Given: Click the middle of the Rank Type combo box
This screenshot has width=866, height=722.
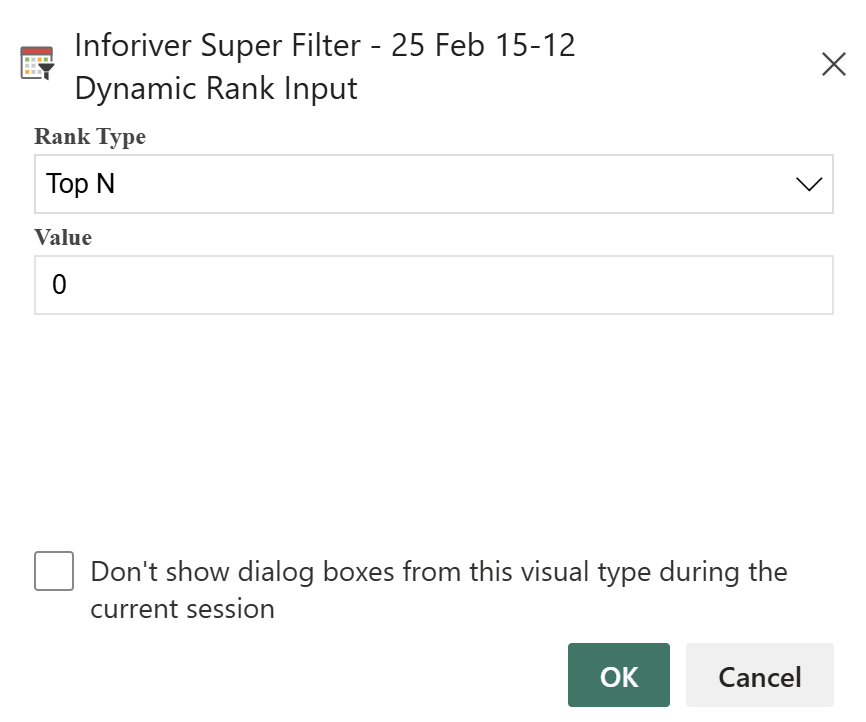Looking at the screenshot, I should pos(434,184).
